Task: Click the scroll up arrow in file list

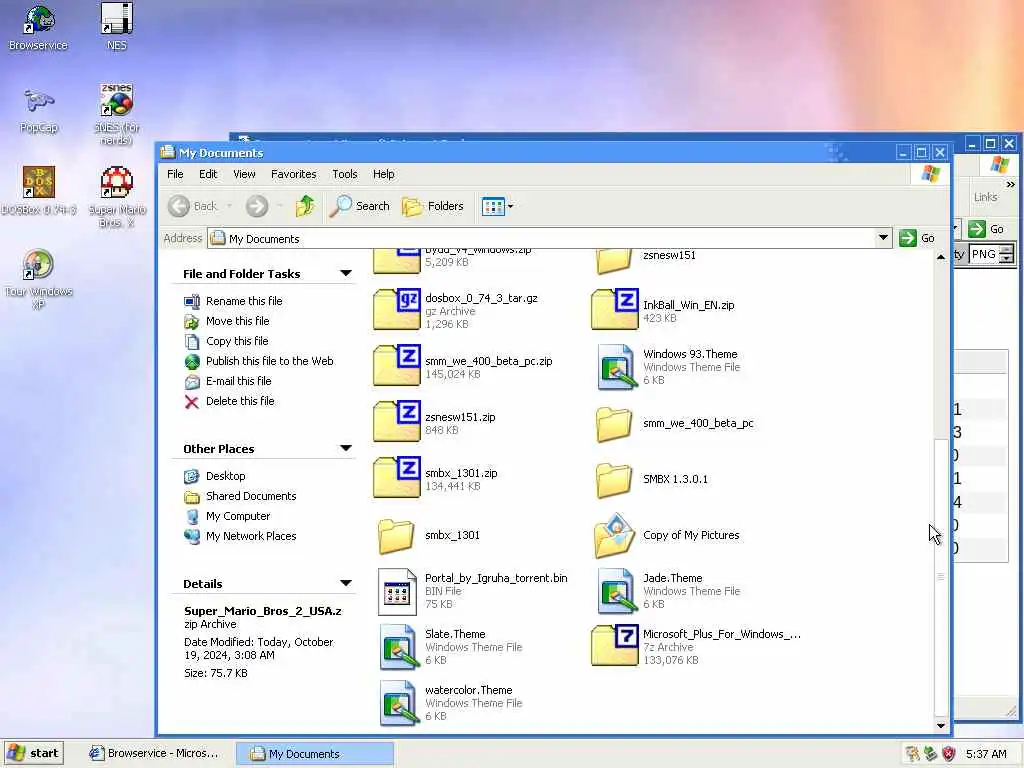Action: (x=940, y=257)
